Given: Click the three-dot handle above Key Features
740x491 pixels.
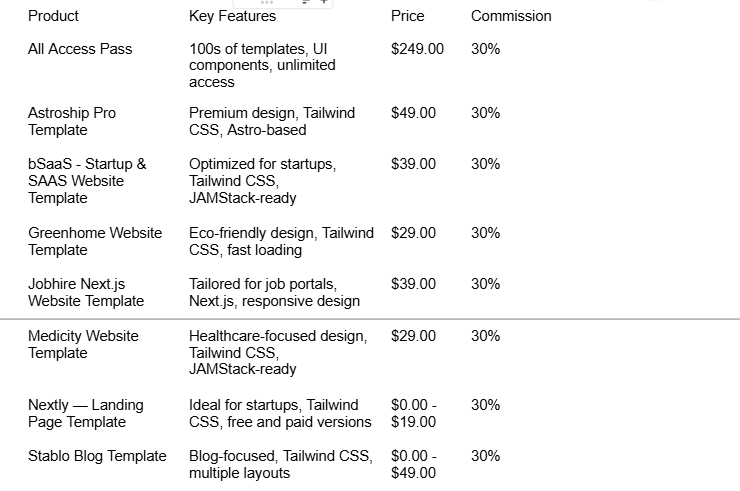Looking at the screenshot, I should point(267,3).
